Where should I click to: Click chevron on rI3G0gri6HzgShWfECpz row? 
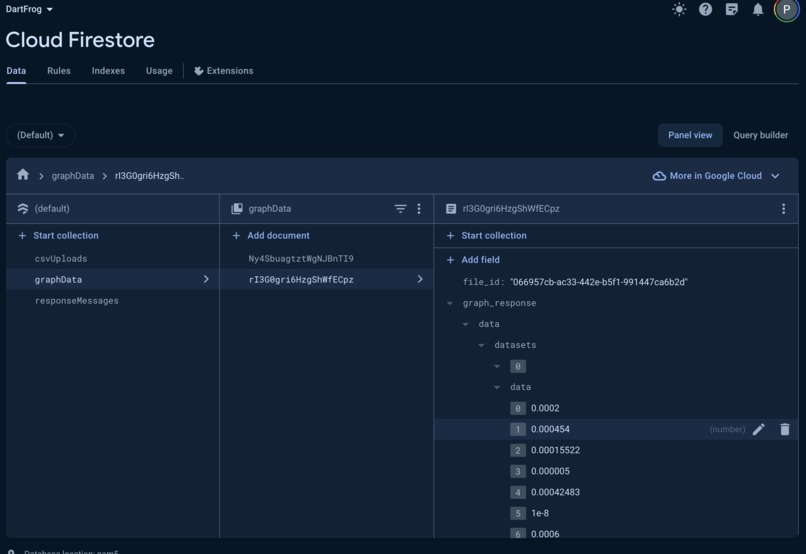pyautogui.click(x=420, y=279)
